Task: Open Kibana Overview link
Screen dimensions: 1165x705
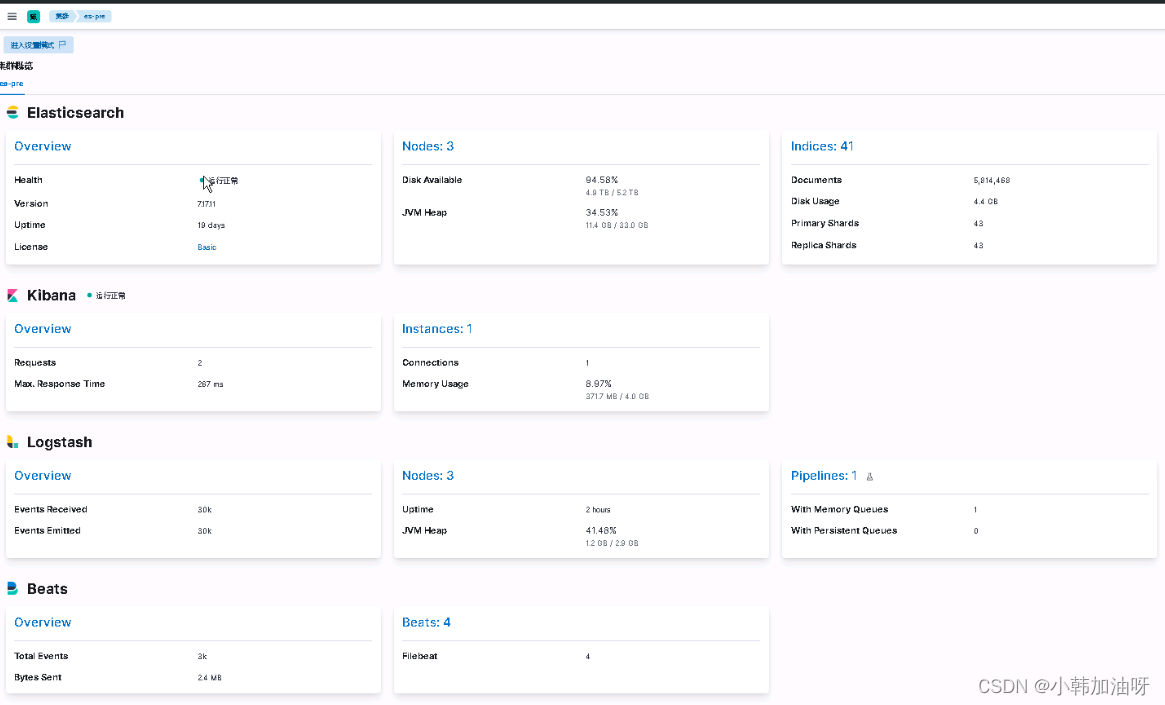Action: tap(43, 329)
